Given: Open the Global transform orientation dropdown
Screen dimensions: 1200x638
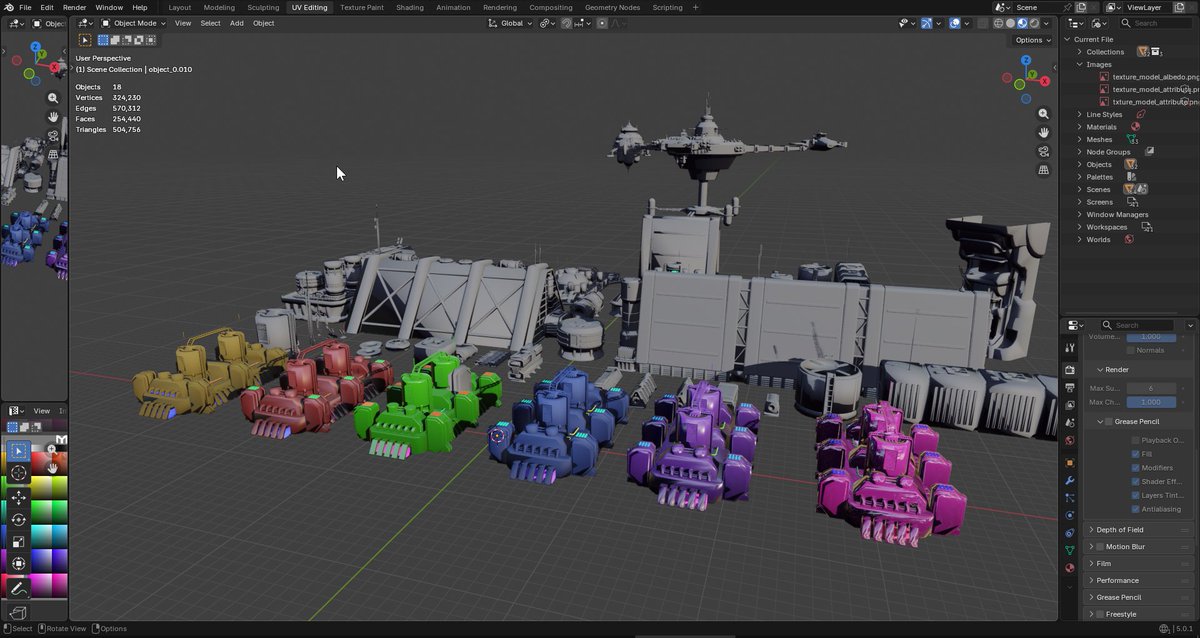Looking at the screenshot, I should pos(511,23).
